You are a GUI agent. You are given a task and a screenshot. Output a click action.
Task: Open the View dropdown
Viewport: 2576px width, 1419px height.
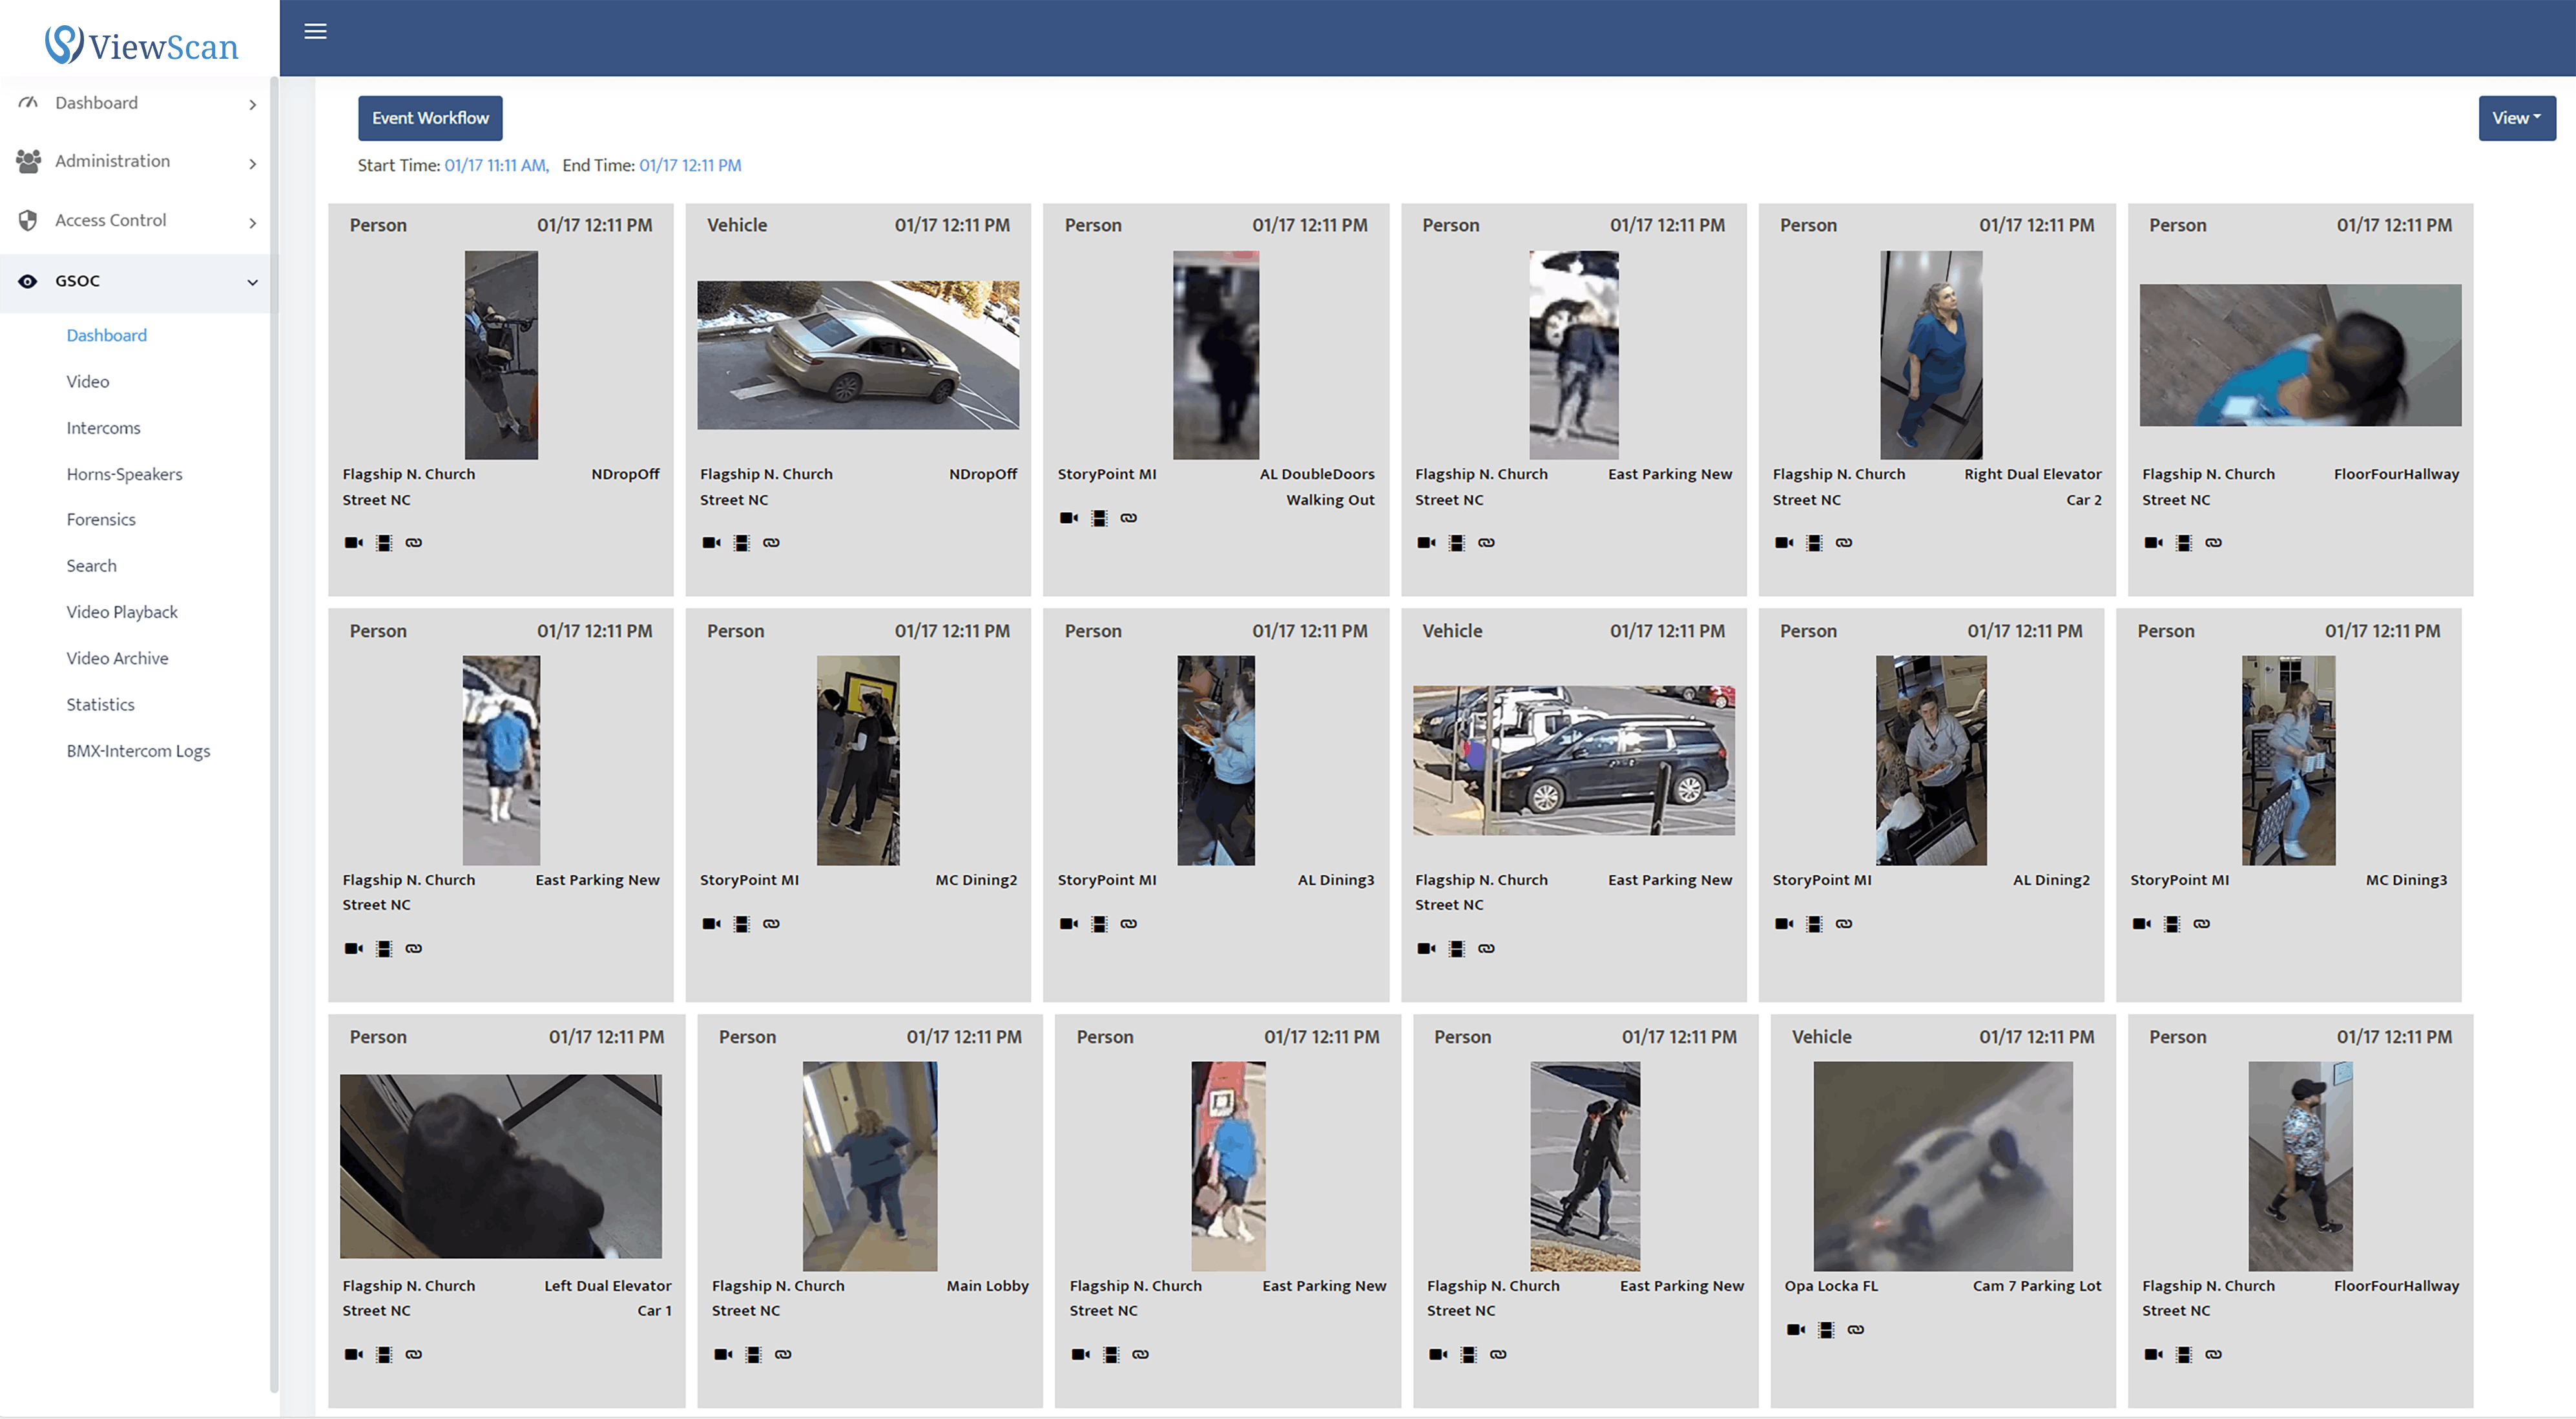pos(2516,117)
